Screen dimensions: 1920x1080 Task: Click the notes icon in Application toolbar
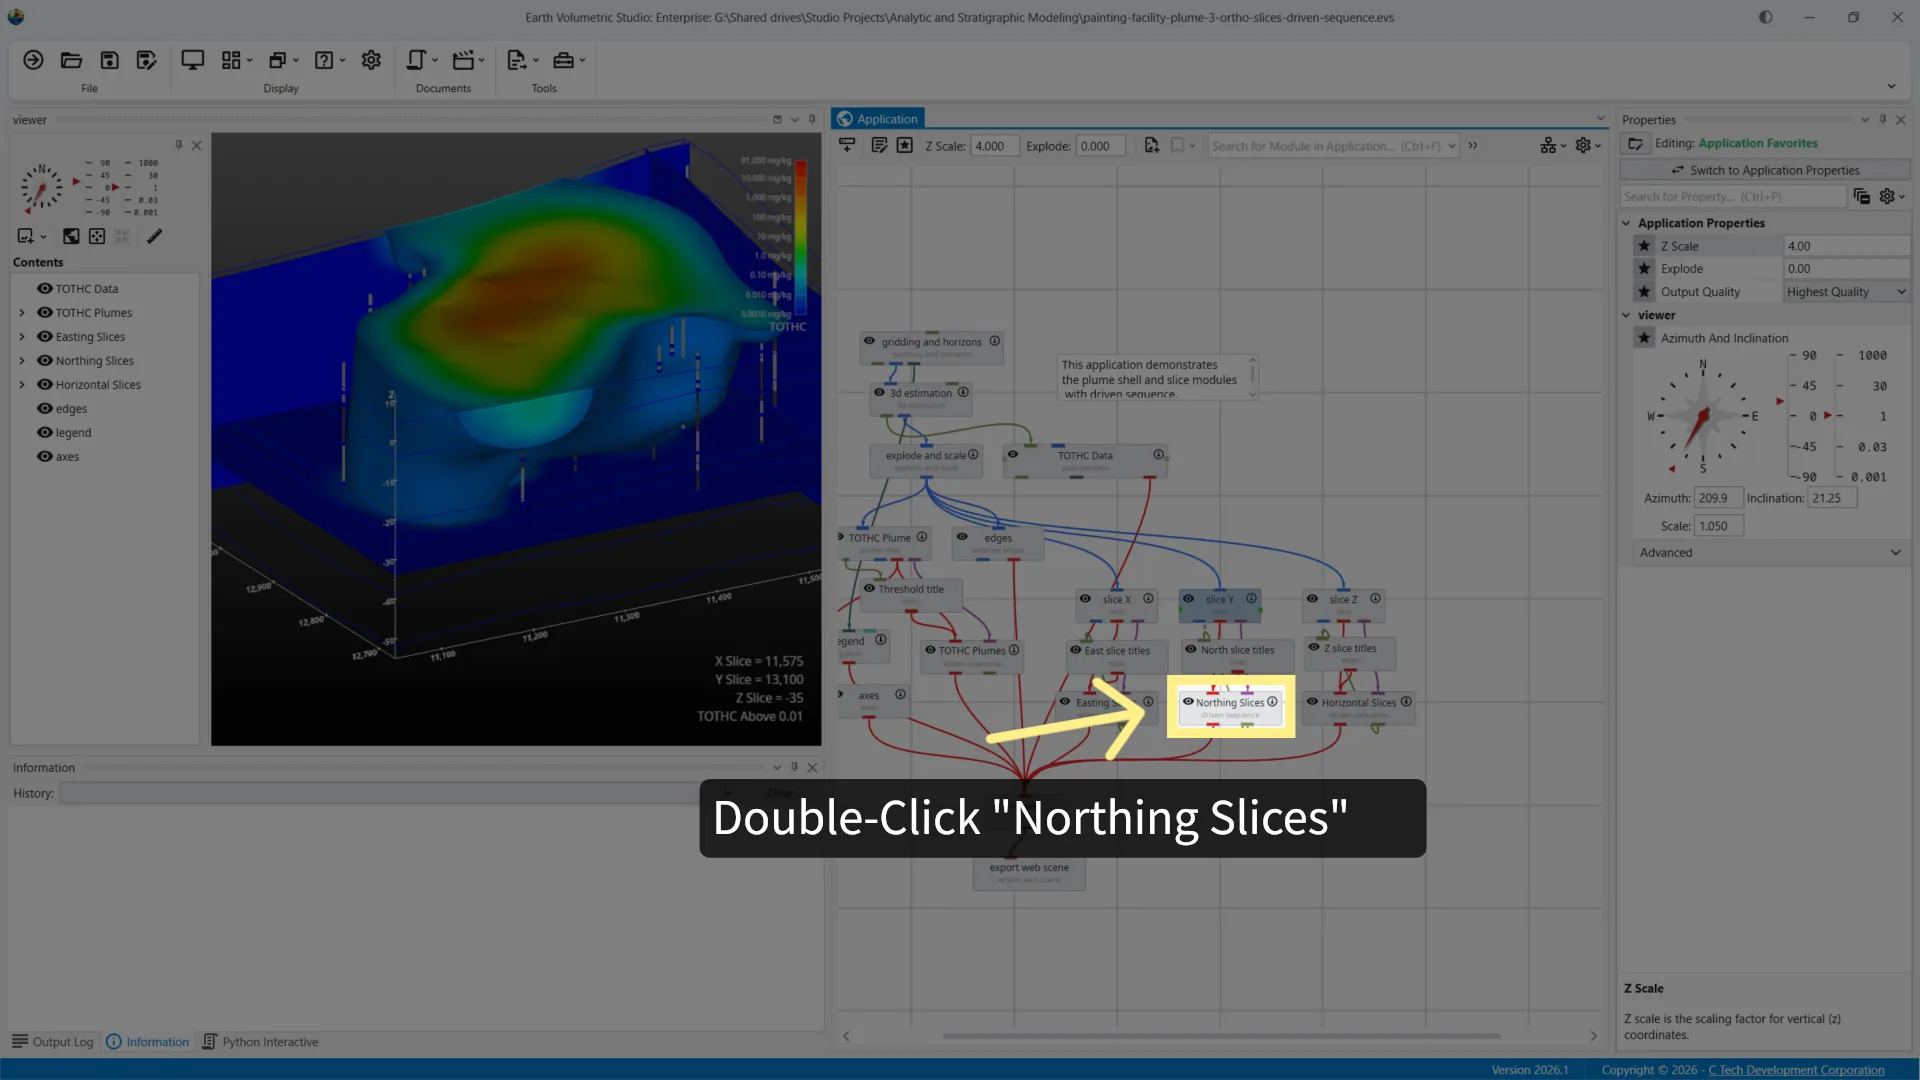point(879,145)
